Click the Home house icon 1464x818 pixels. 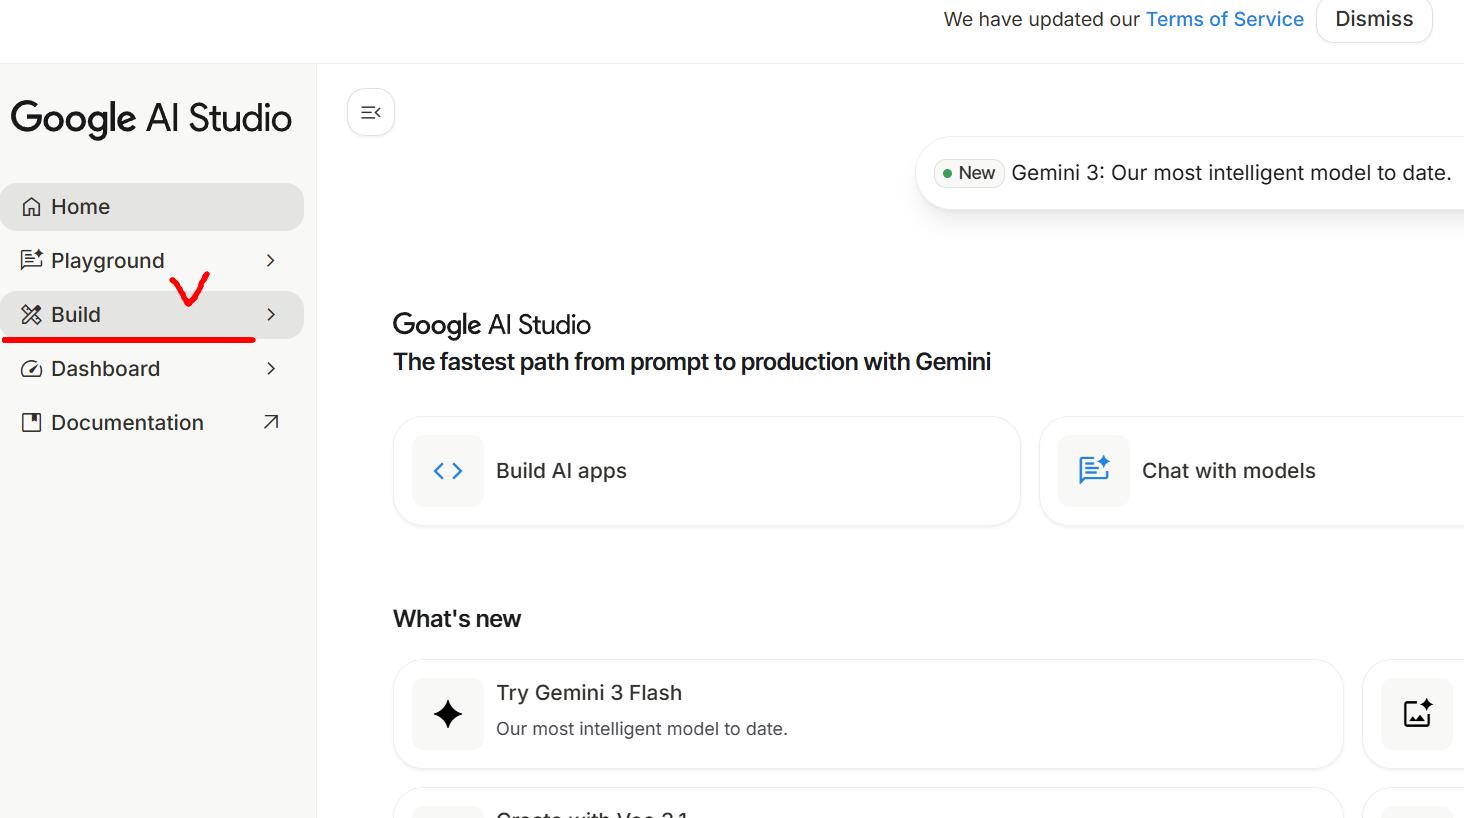[32, 207]
